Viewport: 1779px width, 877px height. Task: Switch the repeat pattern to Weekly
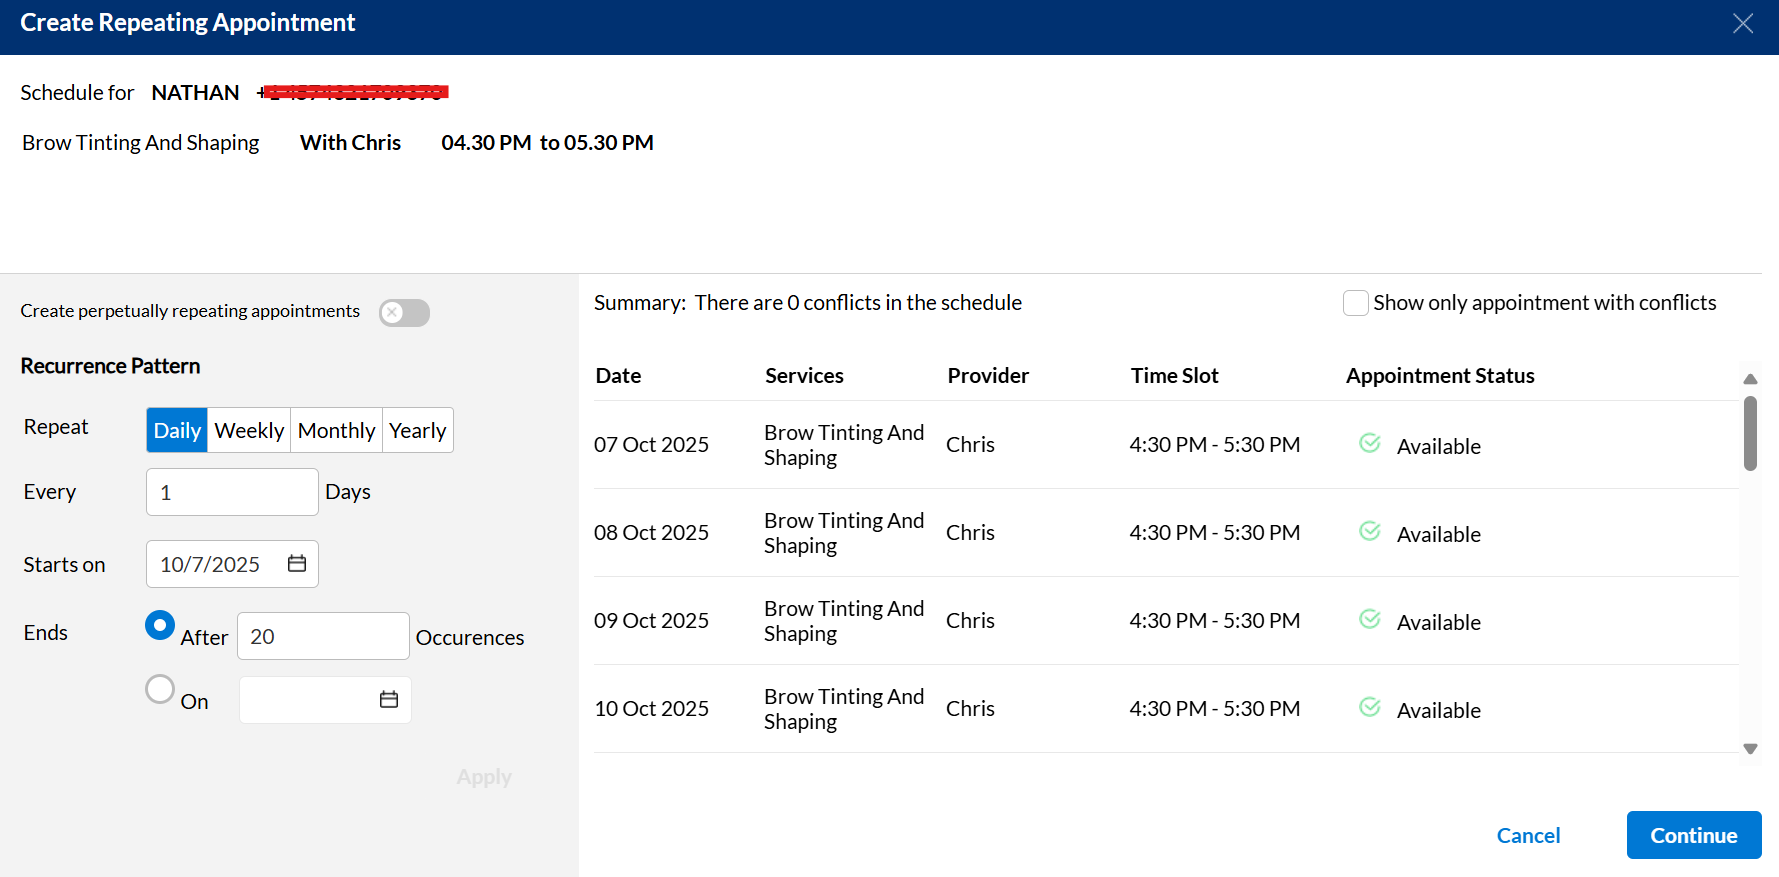tap(249, 431)
